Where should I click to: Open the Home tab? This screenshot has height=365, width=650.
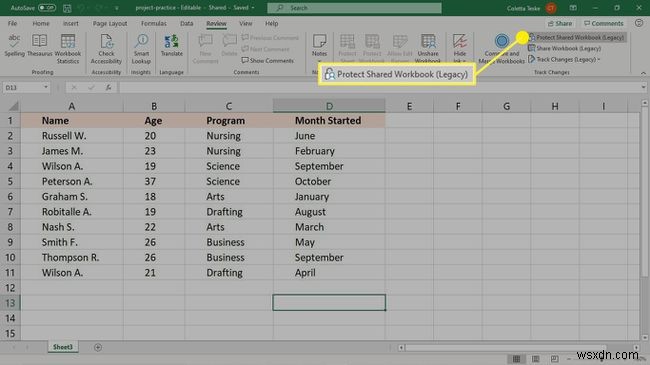[x=41, y=24]
